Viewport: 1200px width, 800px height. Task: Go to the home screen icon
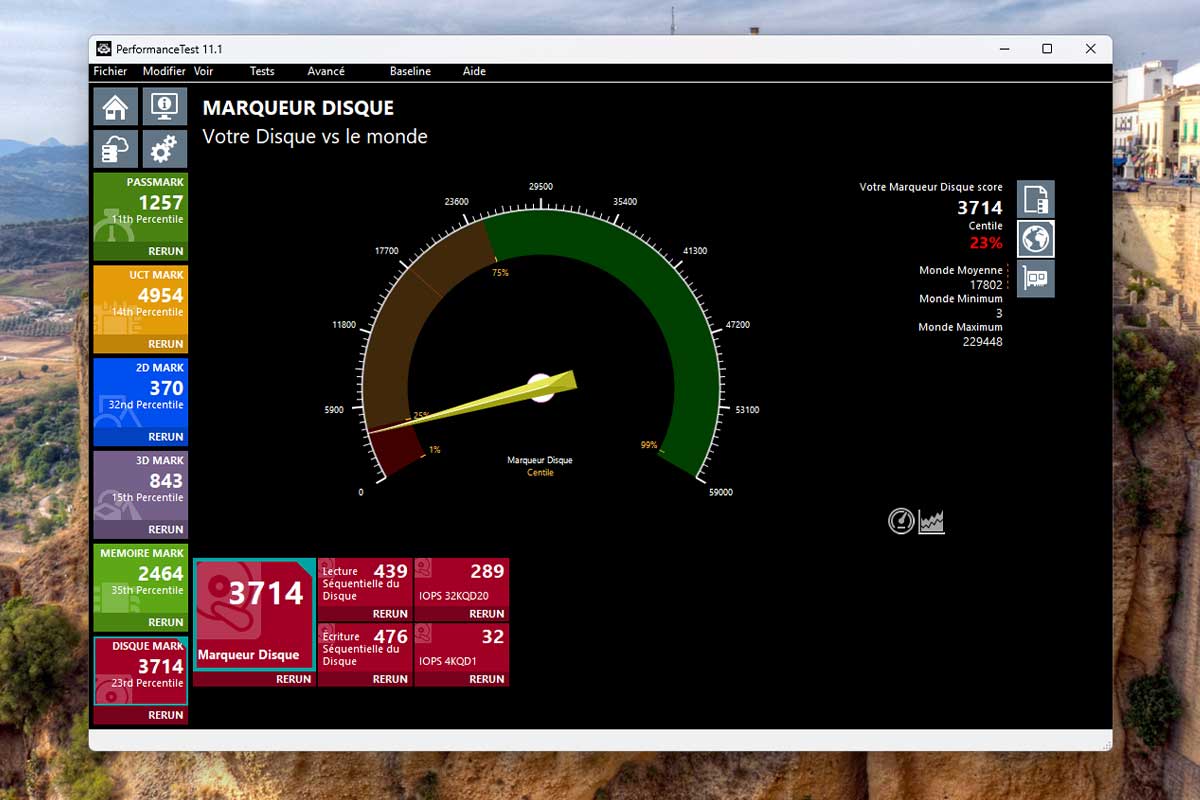[x=115, y=105]
